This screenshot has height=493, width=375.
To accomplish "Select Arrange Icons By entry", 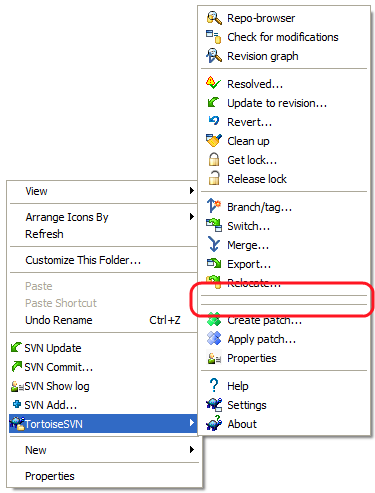I will click(67, 217).
